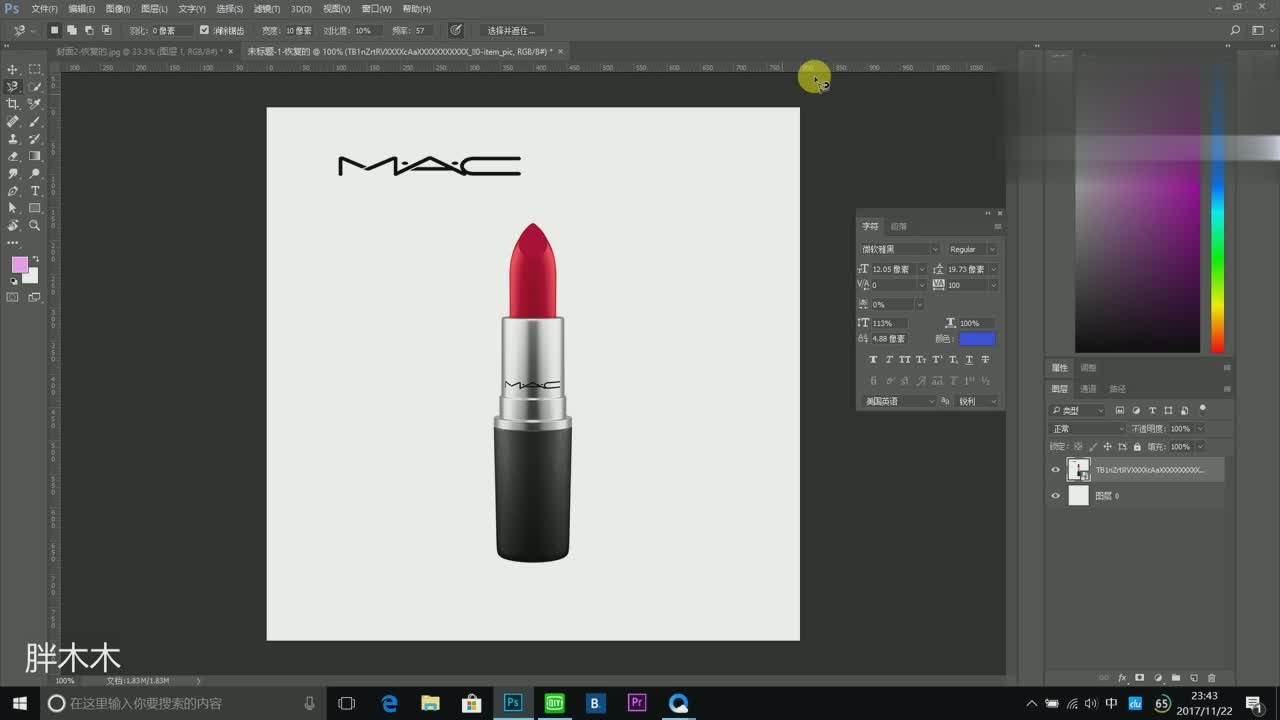1280x720 pixels.
Task: Select the Quick Selection brush tool
Action: 35,87
